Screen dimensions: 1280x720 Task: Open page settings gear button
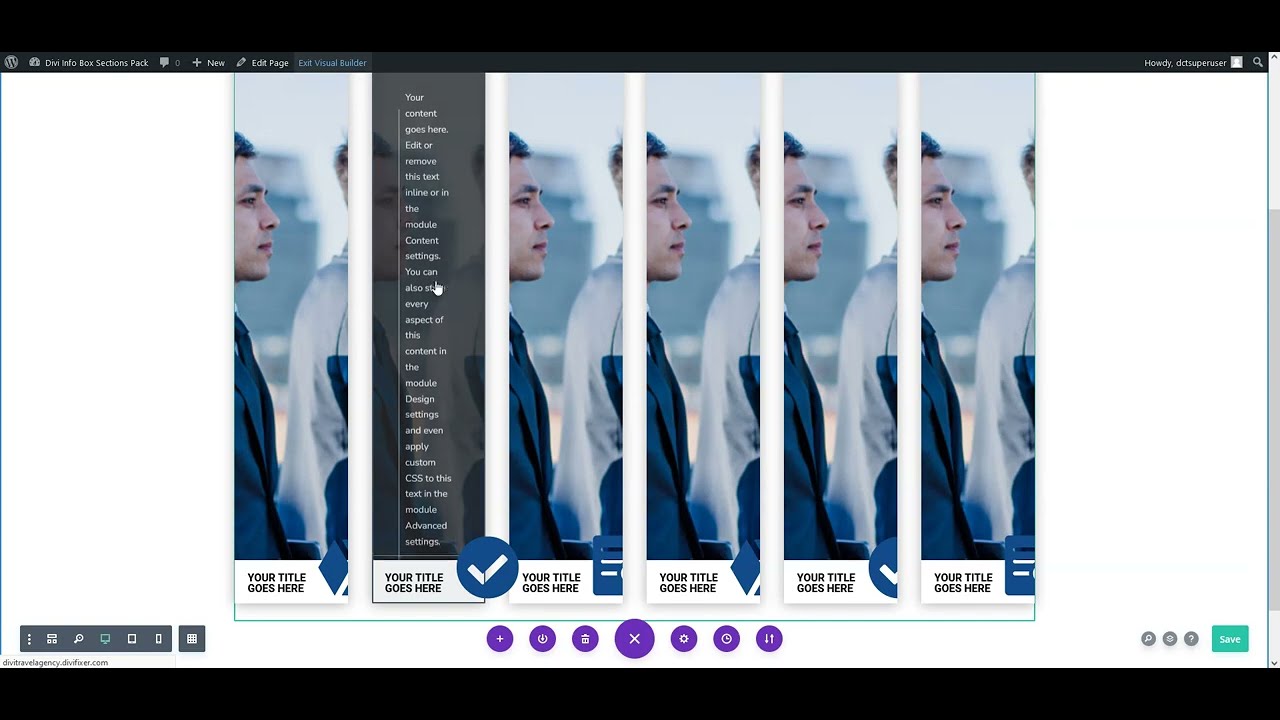click(684, 639)
